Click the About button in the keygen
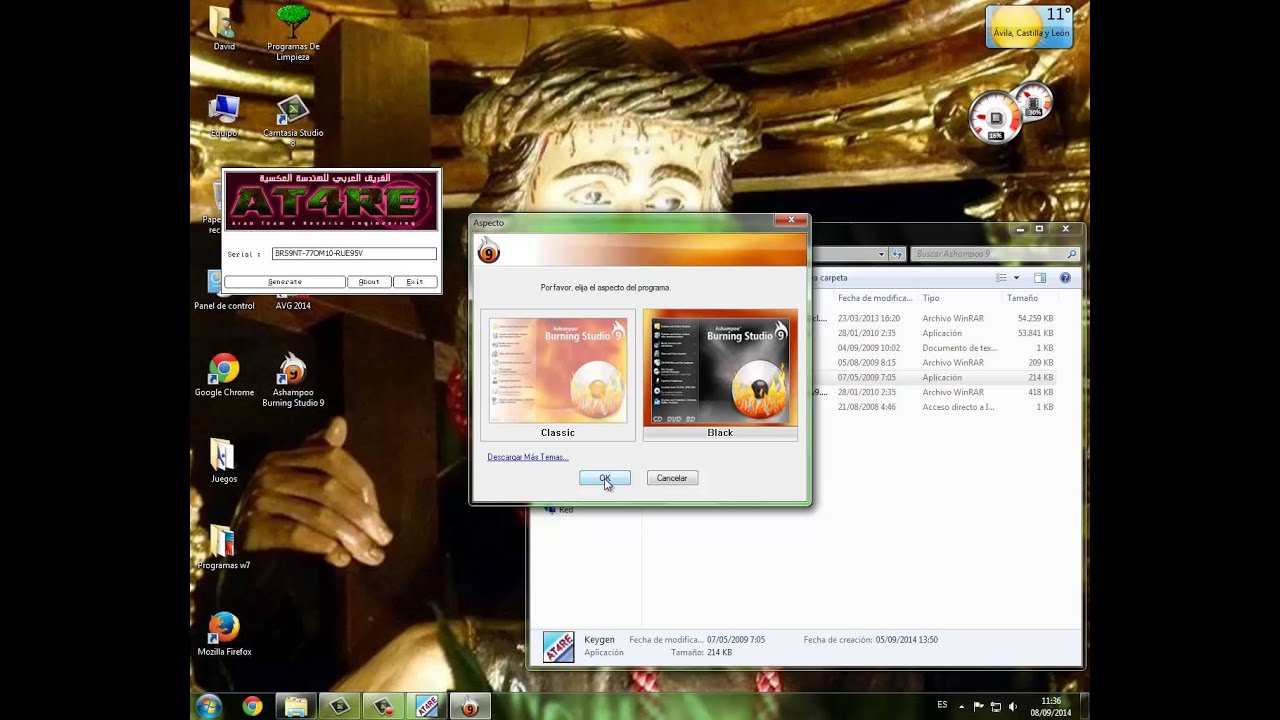This screenshot has height=720, width=1280. point(369,282)
